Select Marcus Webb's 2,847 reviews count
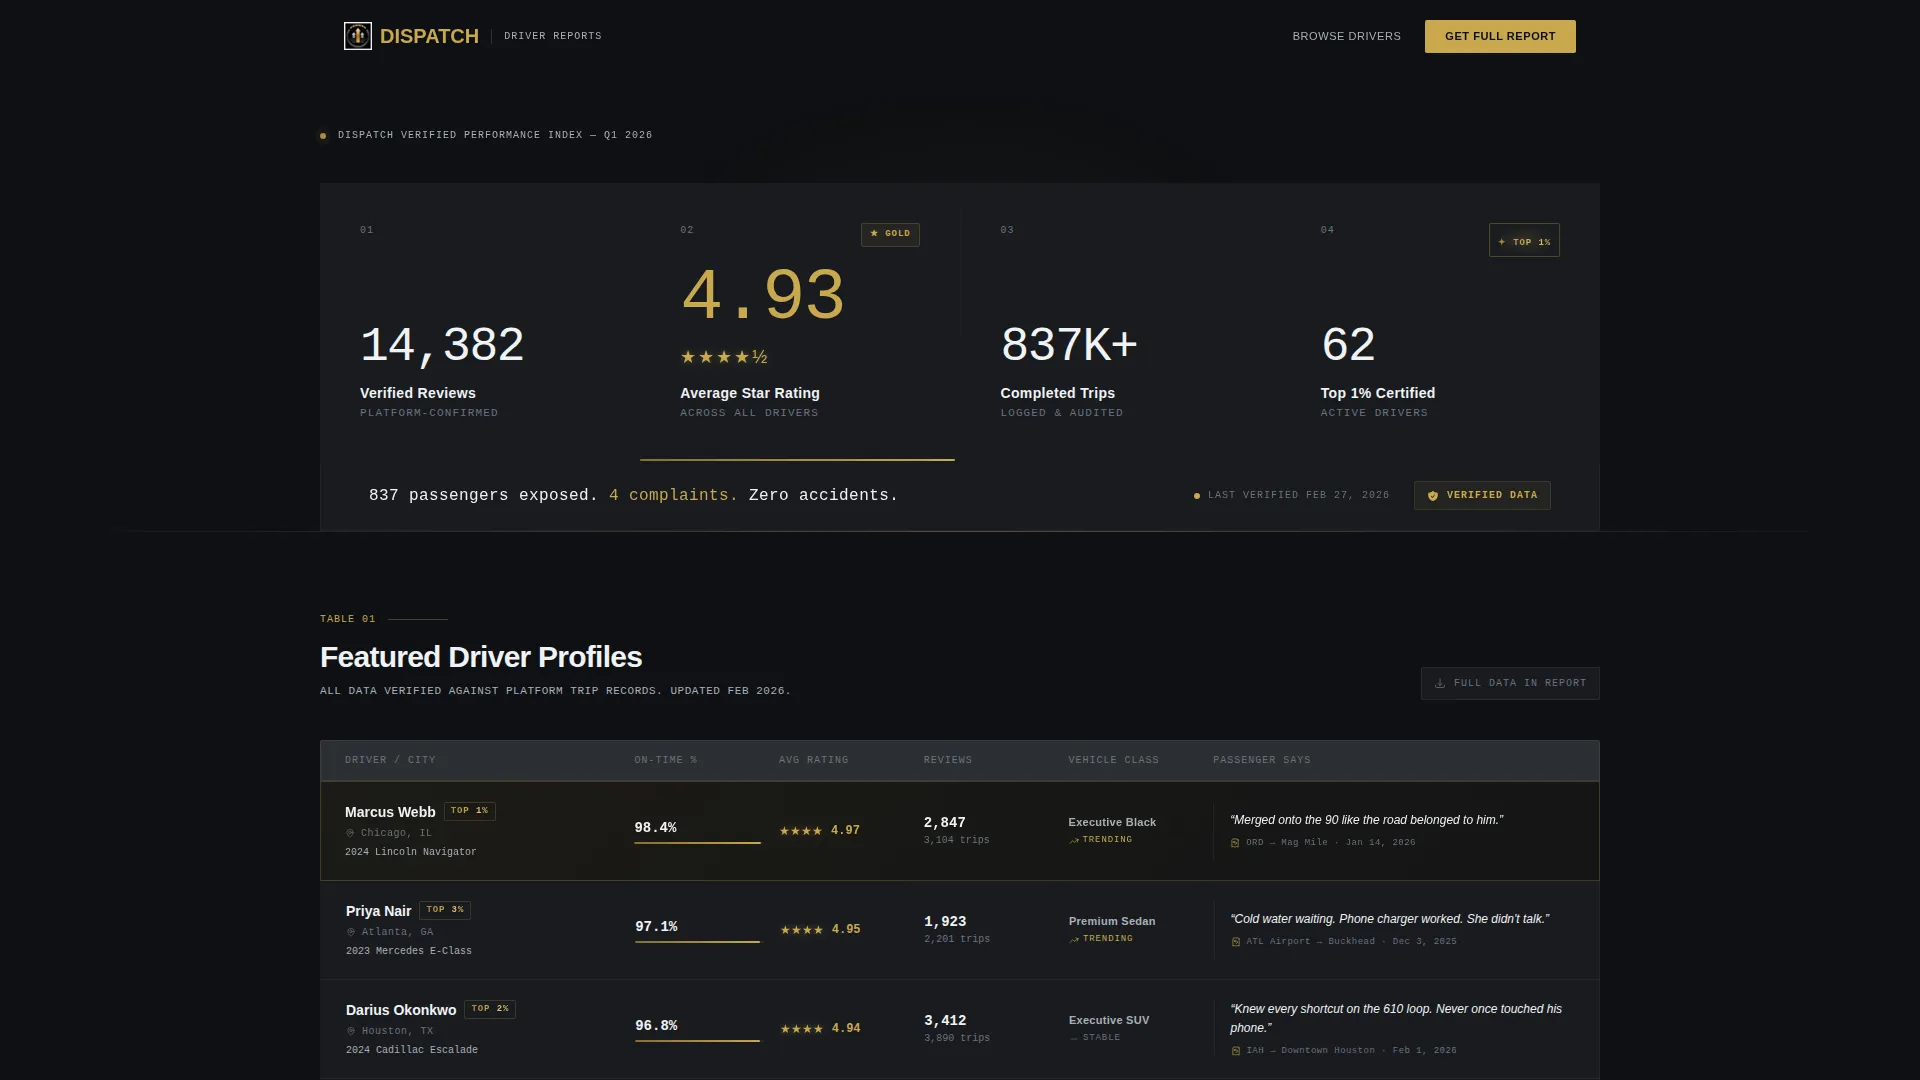 (x=944, y=822)
